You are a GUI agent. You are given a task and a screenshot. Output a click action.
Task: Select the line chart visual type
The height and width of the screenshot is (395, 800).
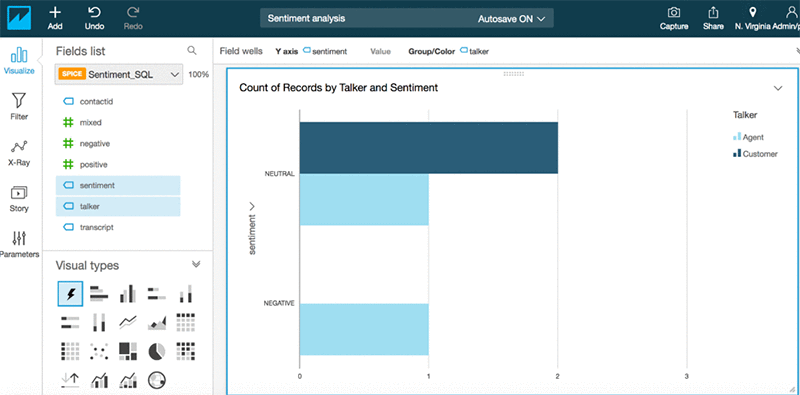(x=128, y=322)
